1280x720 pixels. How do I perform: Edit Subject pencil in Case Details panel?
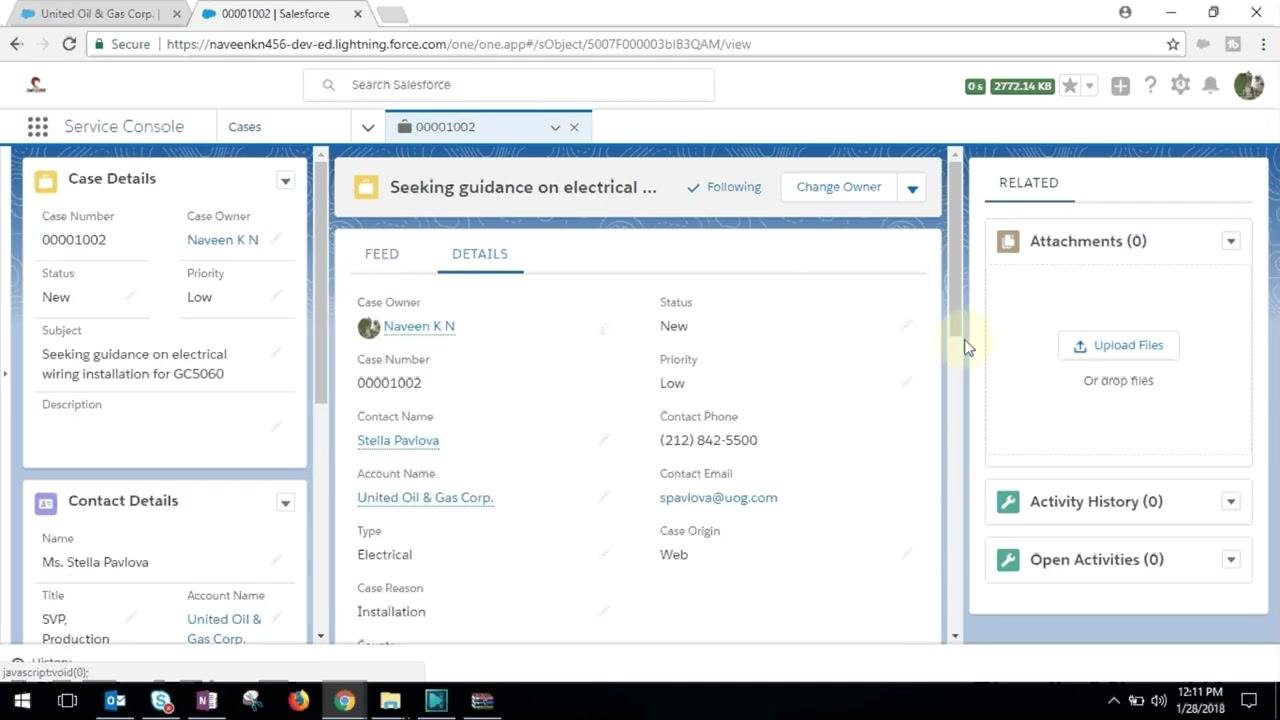pyautogui.click(x=276, y=353)
